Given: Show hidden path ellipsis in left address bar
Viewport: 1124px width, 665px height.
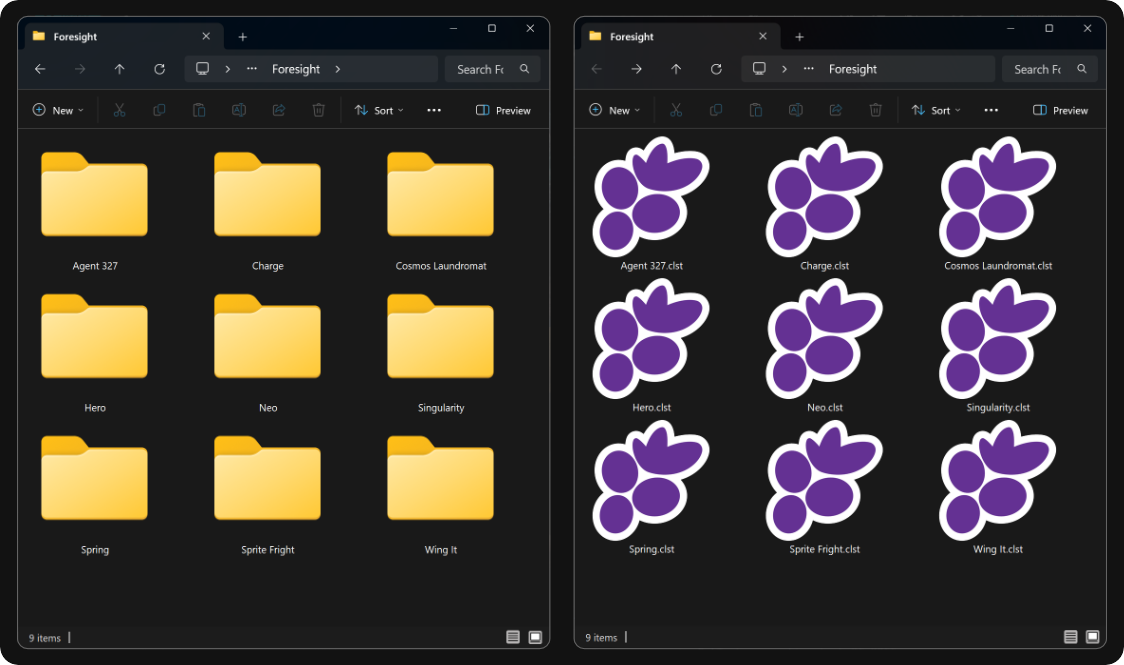Looking at the screenshot, I should [x=252, y=69].
